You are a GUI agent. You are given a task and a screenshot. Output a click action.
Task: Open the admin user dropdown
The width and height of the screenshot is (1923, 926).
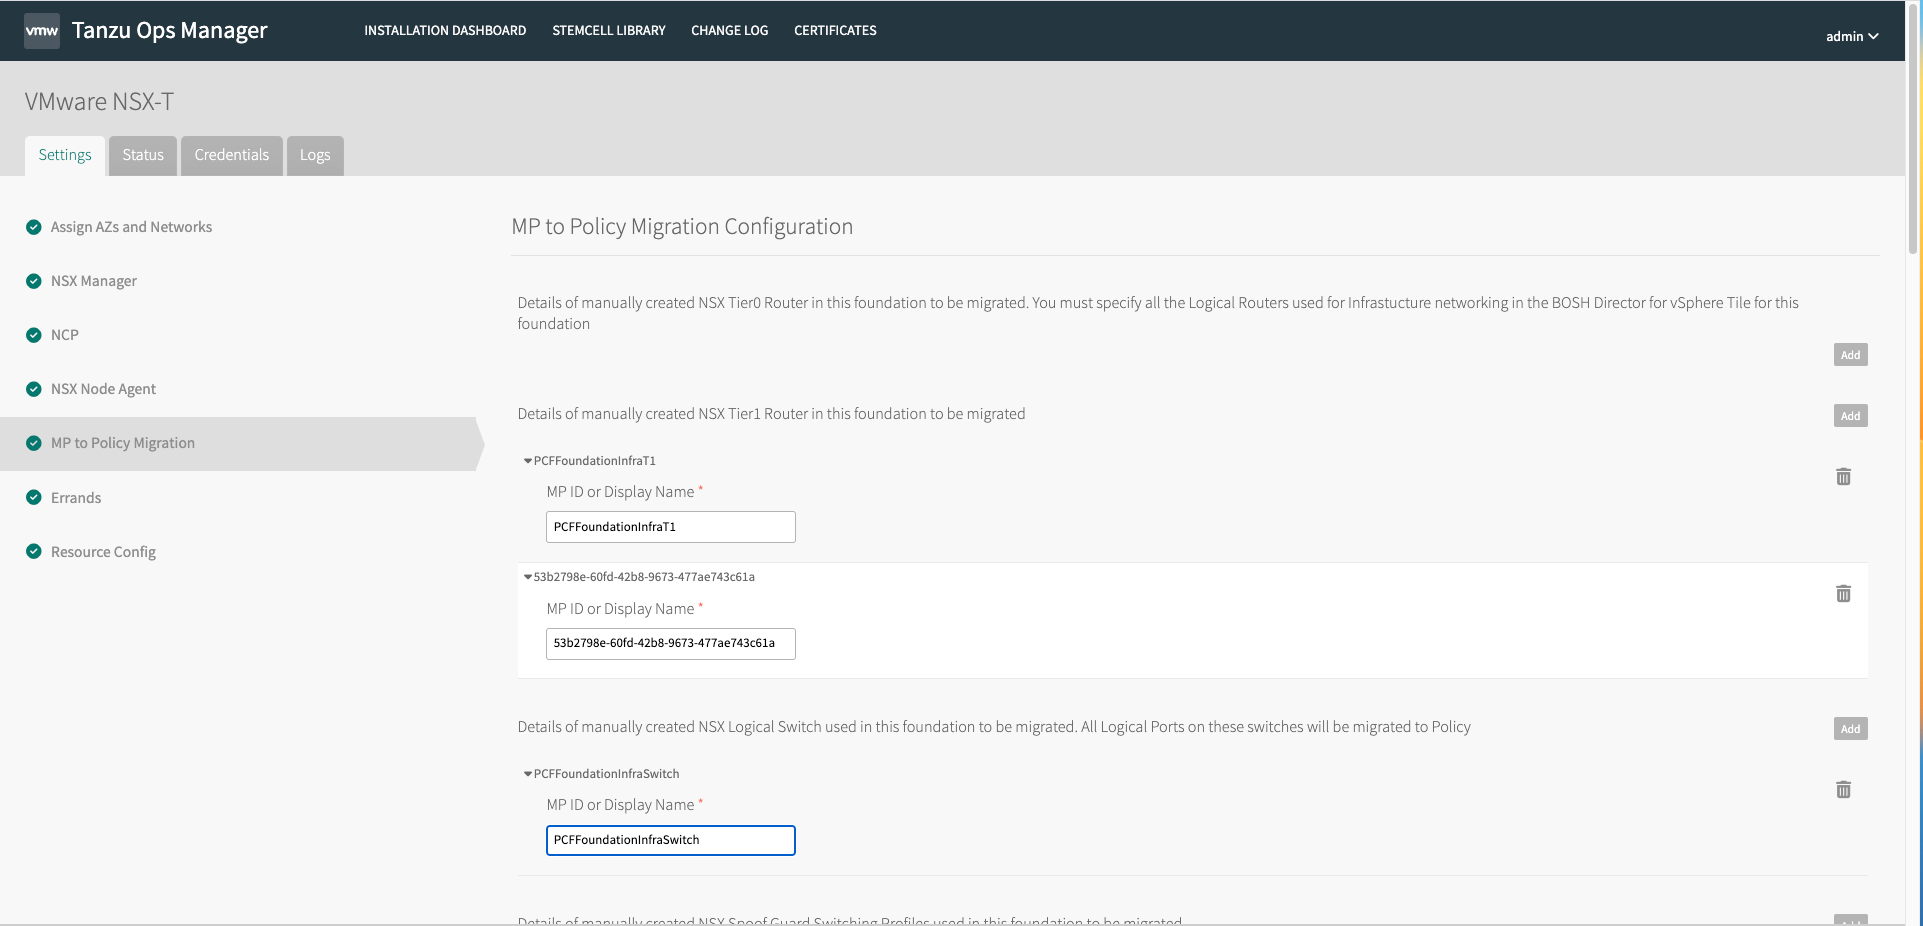tap(1852, 36)
